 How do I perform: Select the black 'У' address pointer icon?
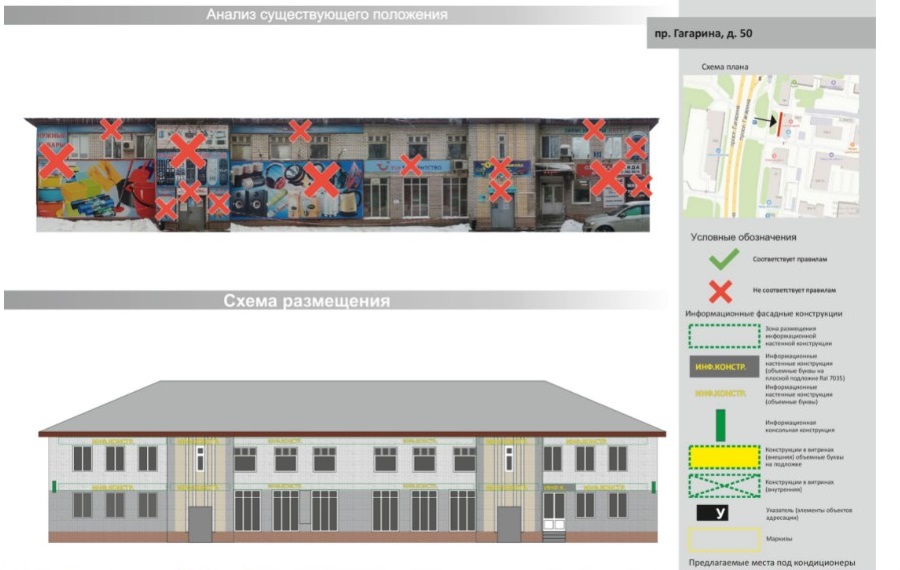tap(712, 513)
